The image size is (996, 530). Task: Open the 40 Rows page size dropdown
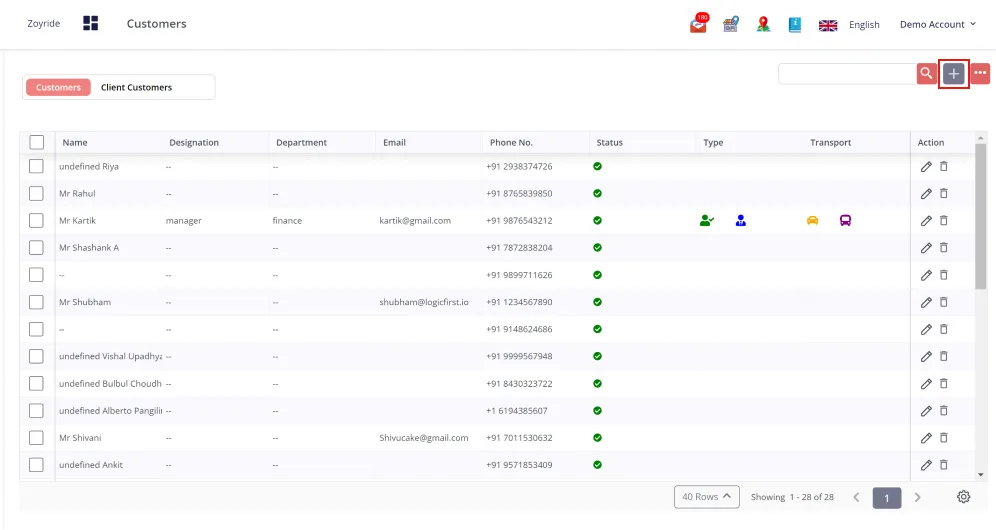[x=706, y=497]
